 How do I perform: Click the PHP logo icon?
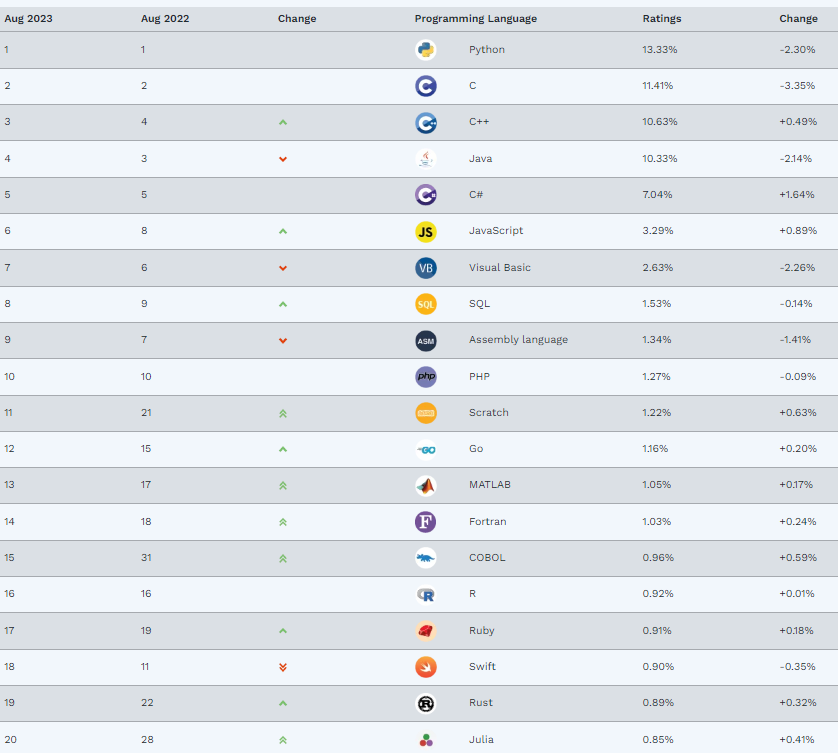[426, 377]
